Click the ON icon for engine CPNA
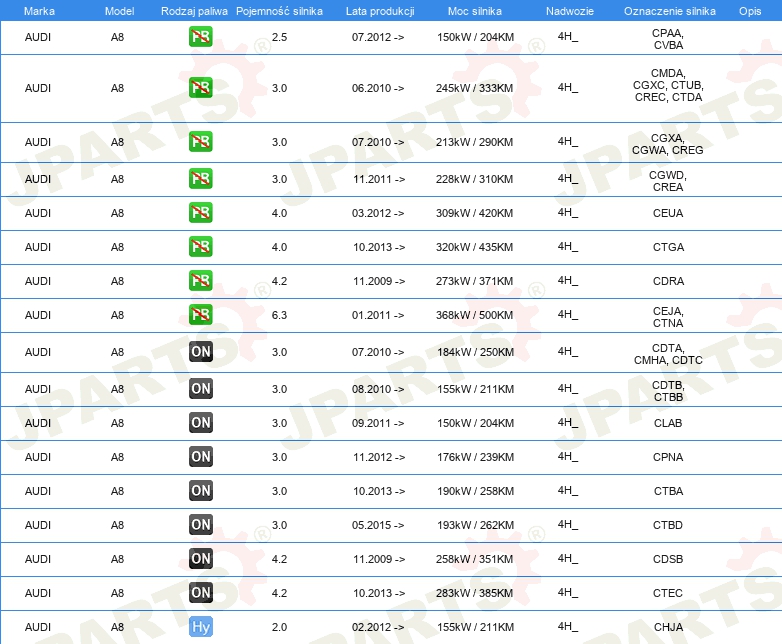Viewport: 782px width, 644px height. [201, 457]
